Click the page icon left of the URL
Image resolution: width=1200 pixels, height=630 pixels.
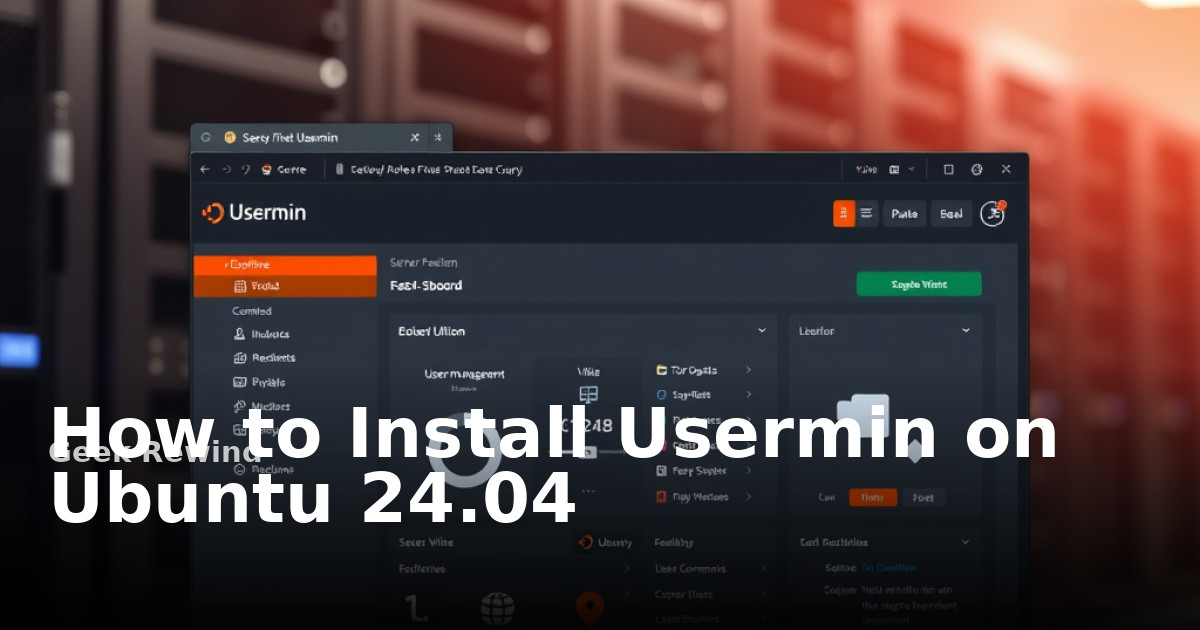340,169
